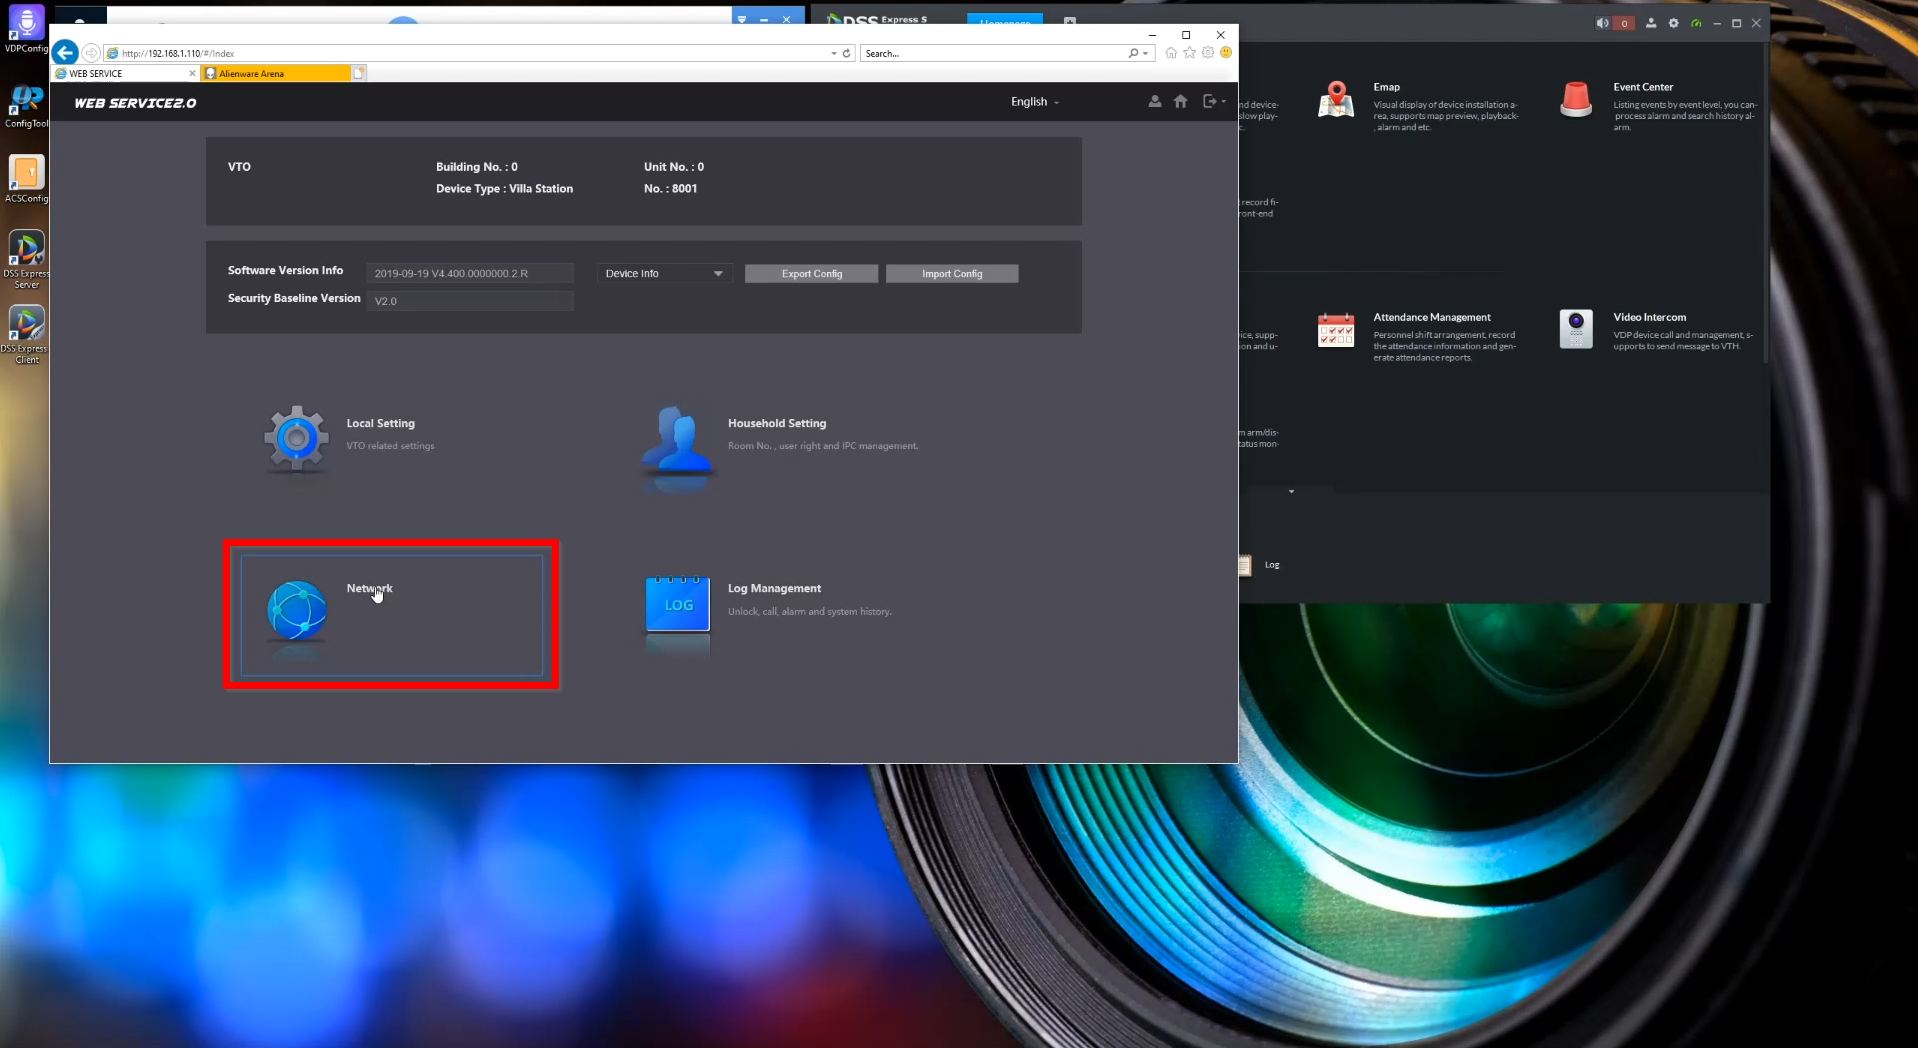The image size is (1918, 1048).
Task: Open DSS Express Client desktop shortcut
Action: pos(26,334)
